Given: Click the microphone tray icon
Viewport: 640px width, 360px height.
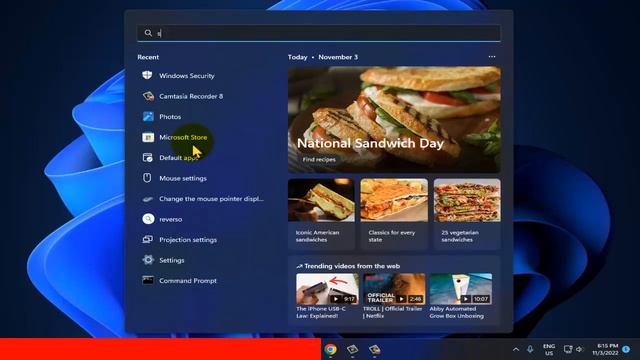Looking at the screenshot, I should tap(530, 349).
